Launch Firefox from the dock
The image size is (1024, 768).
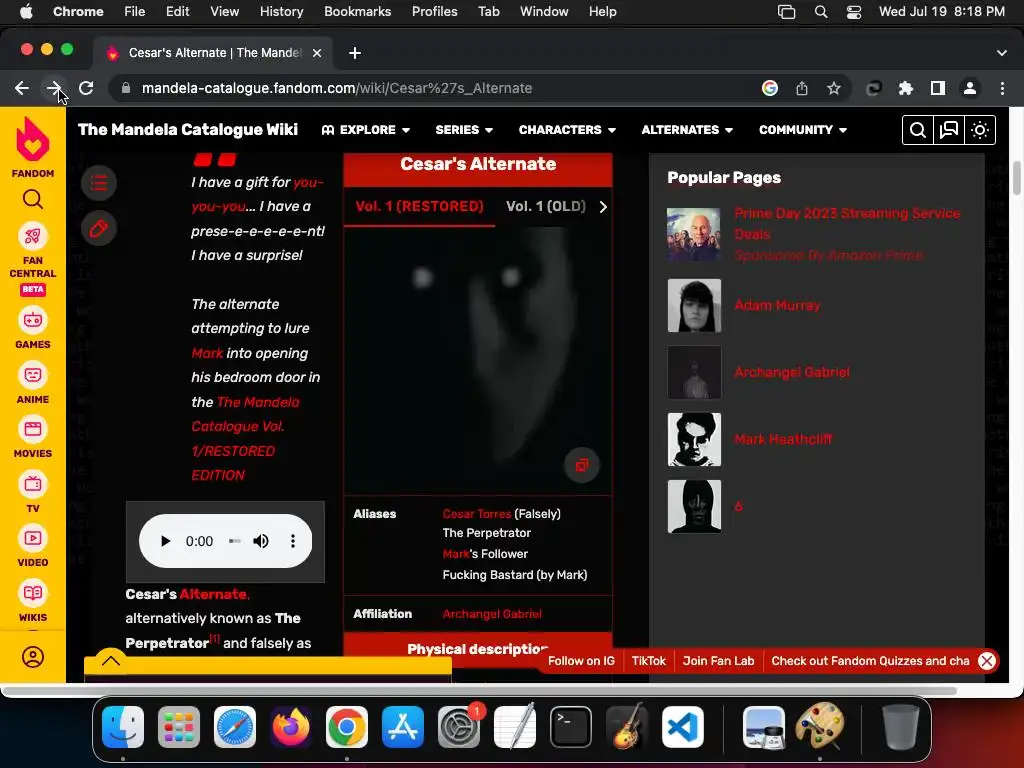coord(291,727)
